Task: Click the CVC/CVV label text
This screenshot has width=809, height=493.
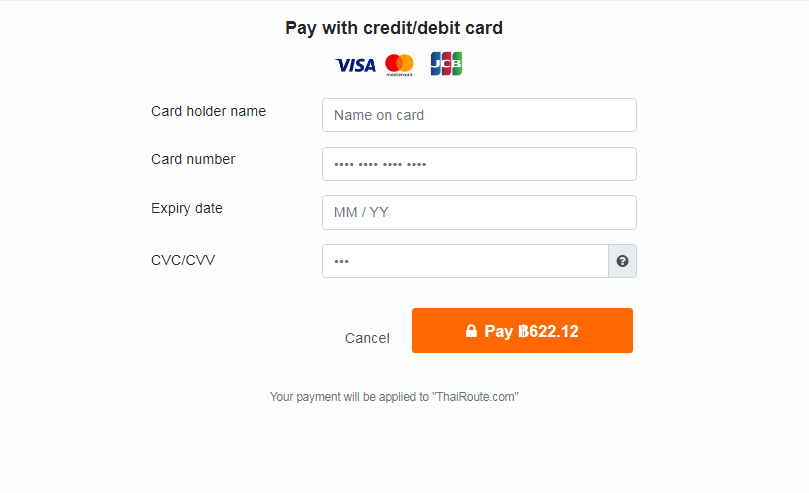Action: (183, 260)
